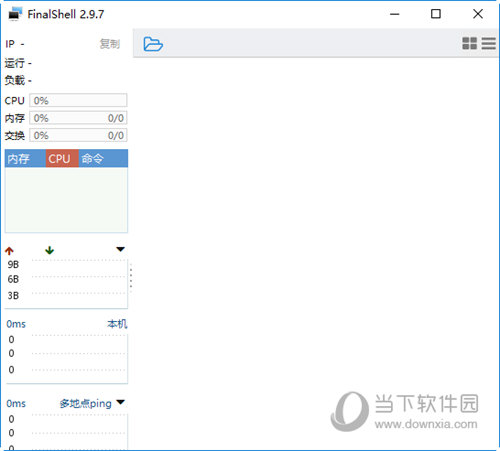This screenshot has height=451, width=500.
Task: Open the hamburger menu icon
Action: 489,43
